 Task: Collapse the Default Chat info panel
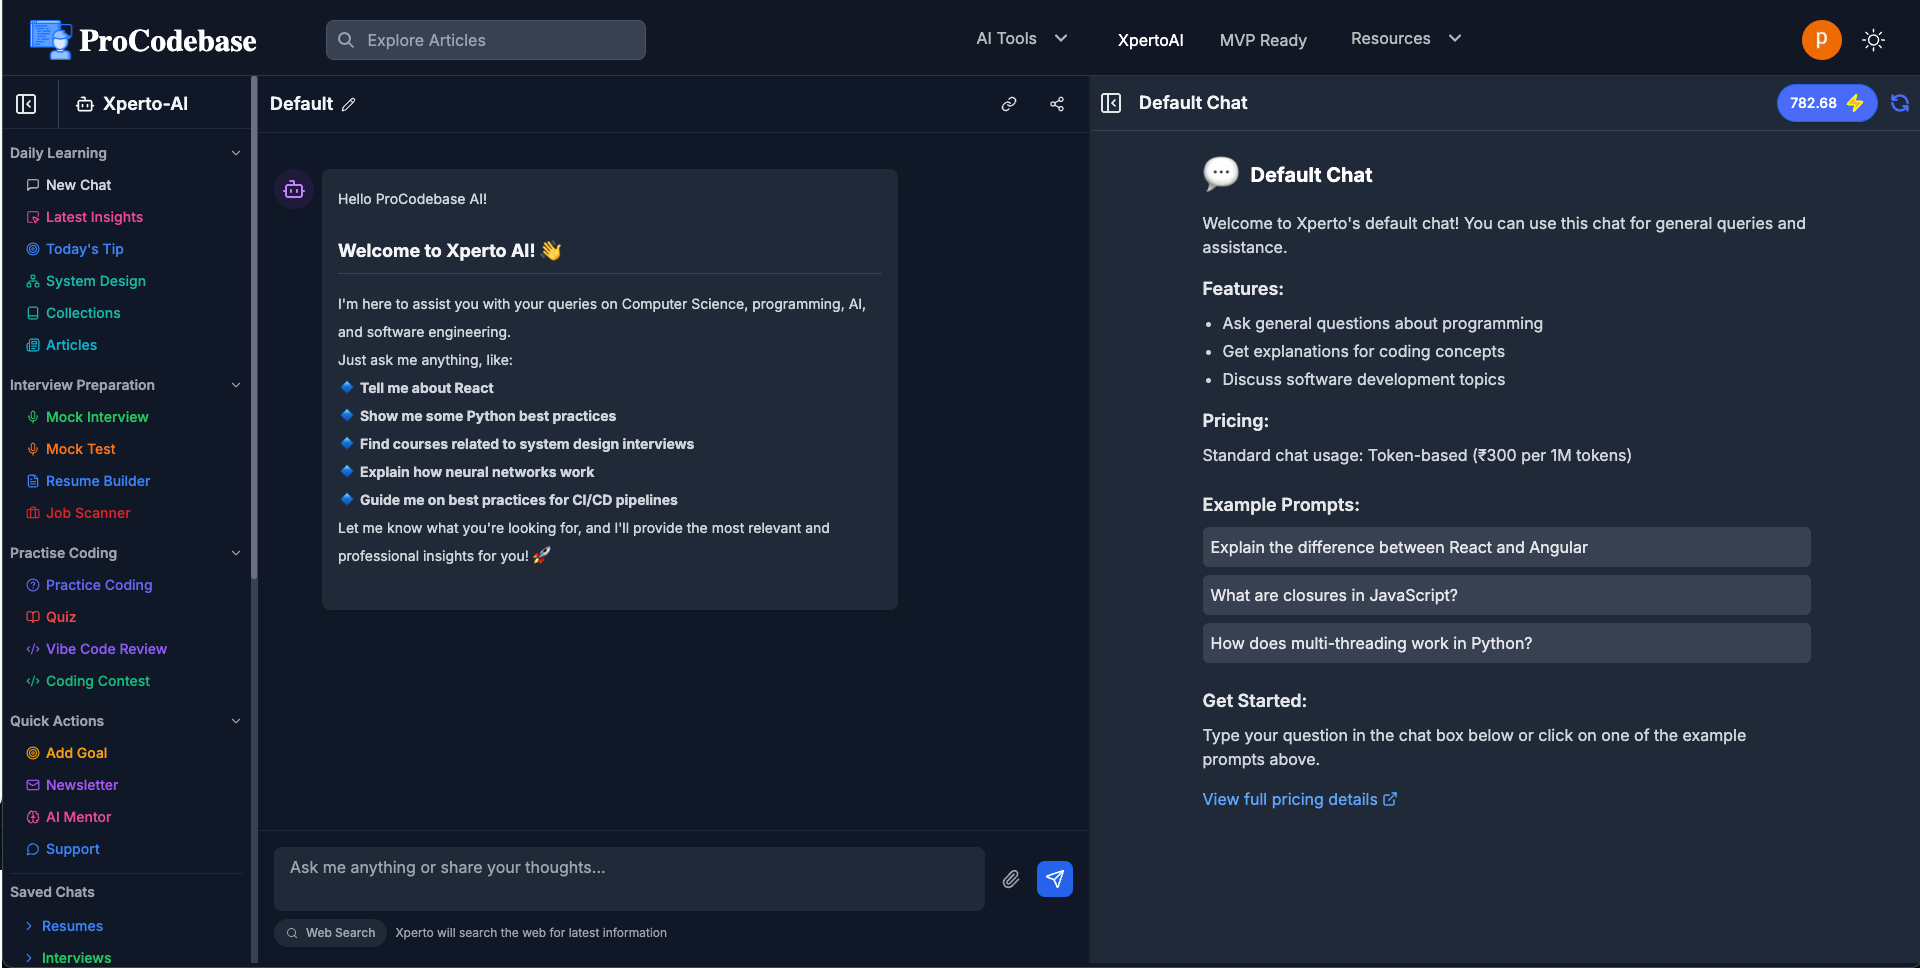point(1111,103)
